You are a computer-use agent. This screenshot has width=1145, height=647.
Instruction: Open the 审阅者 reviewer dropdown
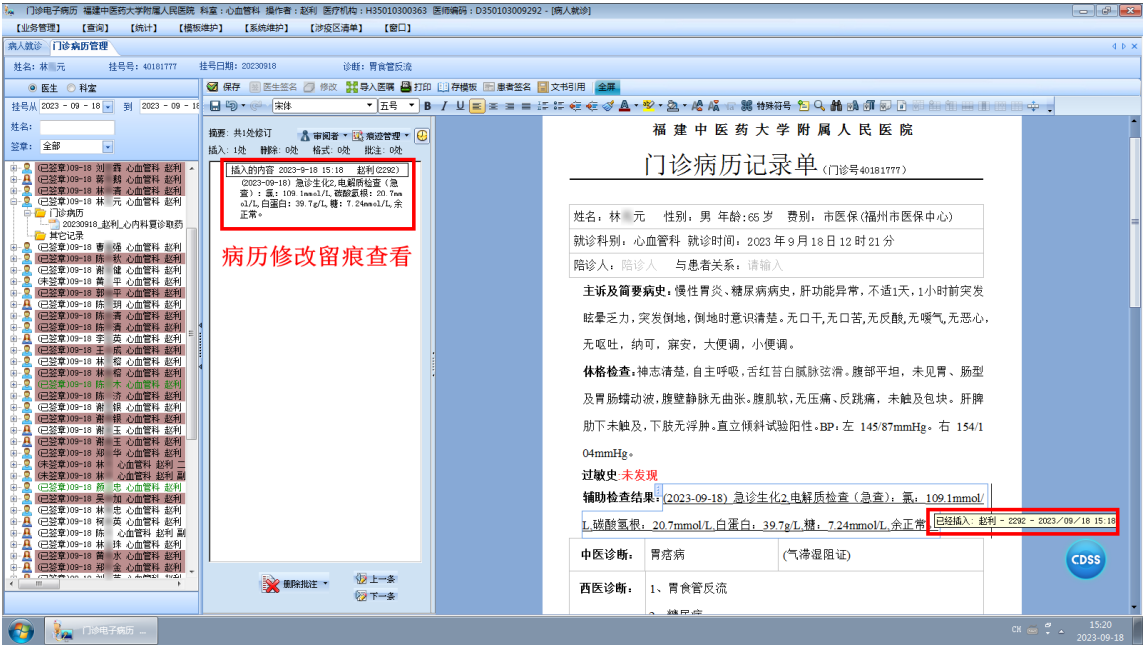(x=324, y=136)
